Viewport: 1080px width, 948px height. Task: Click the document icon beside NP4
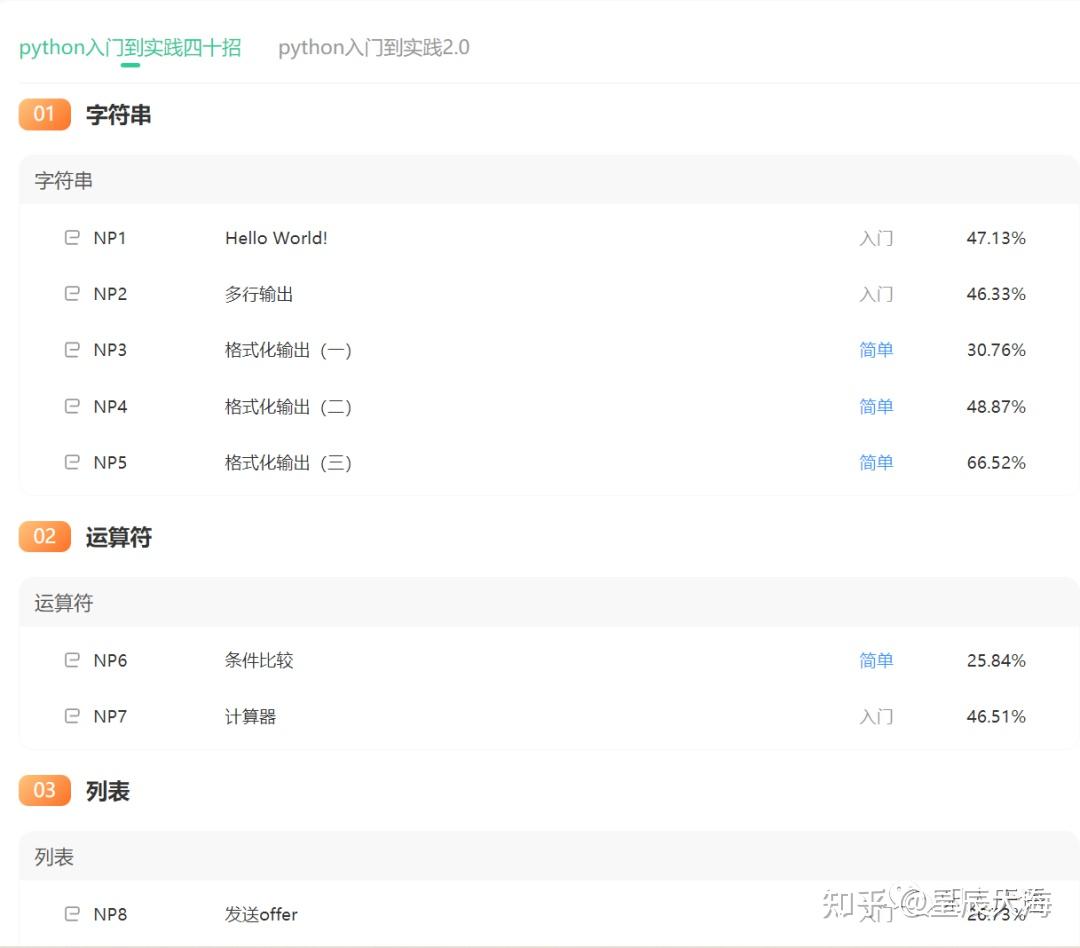tap(72, 406)
